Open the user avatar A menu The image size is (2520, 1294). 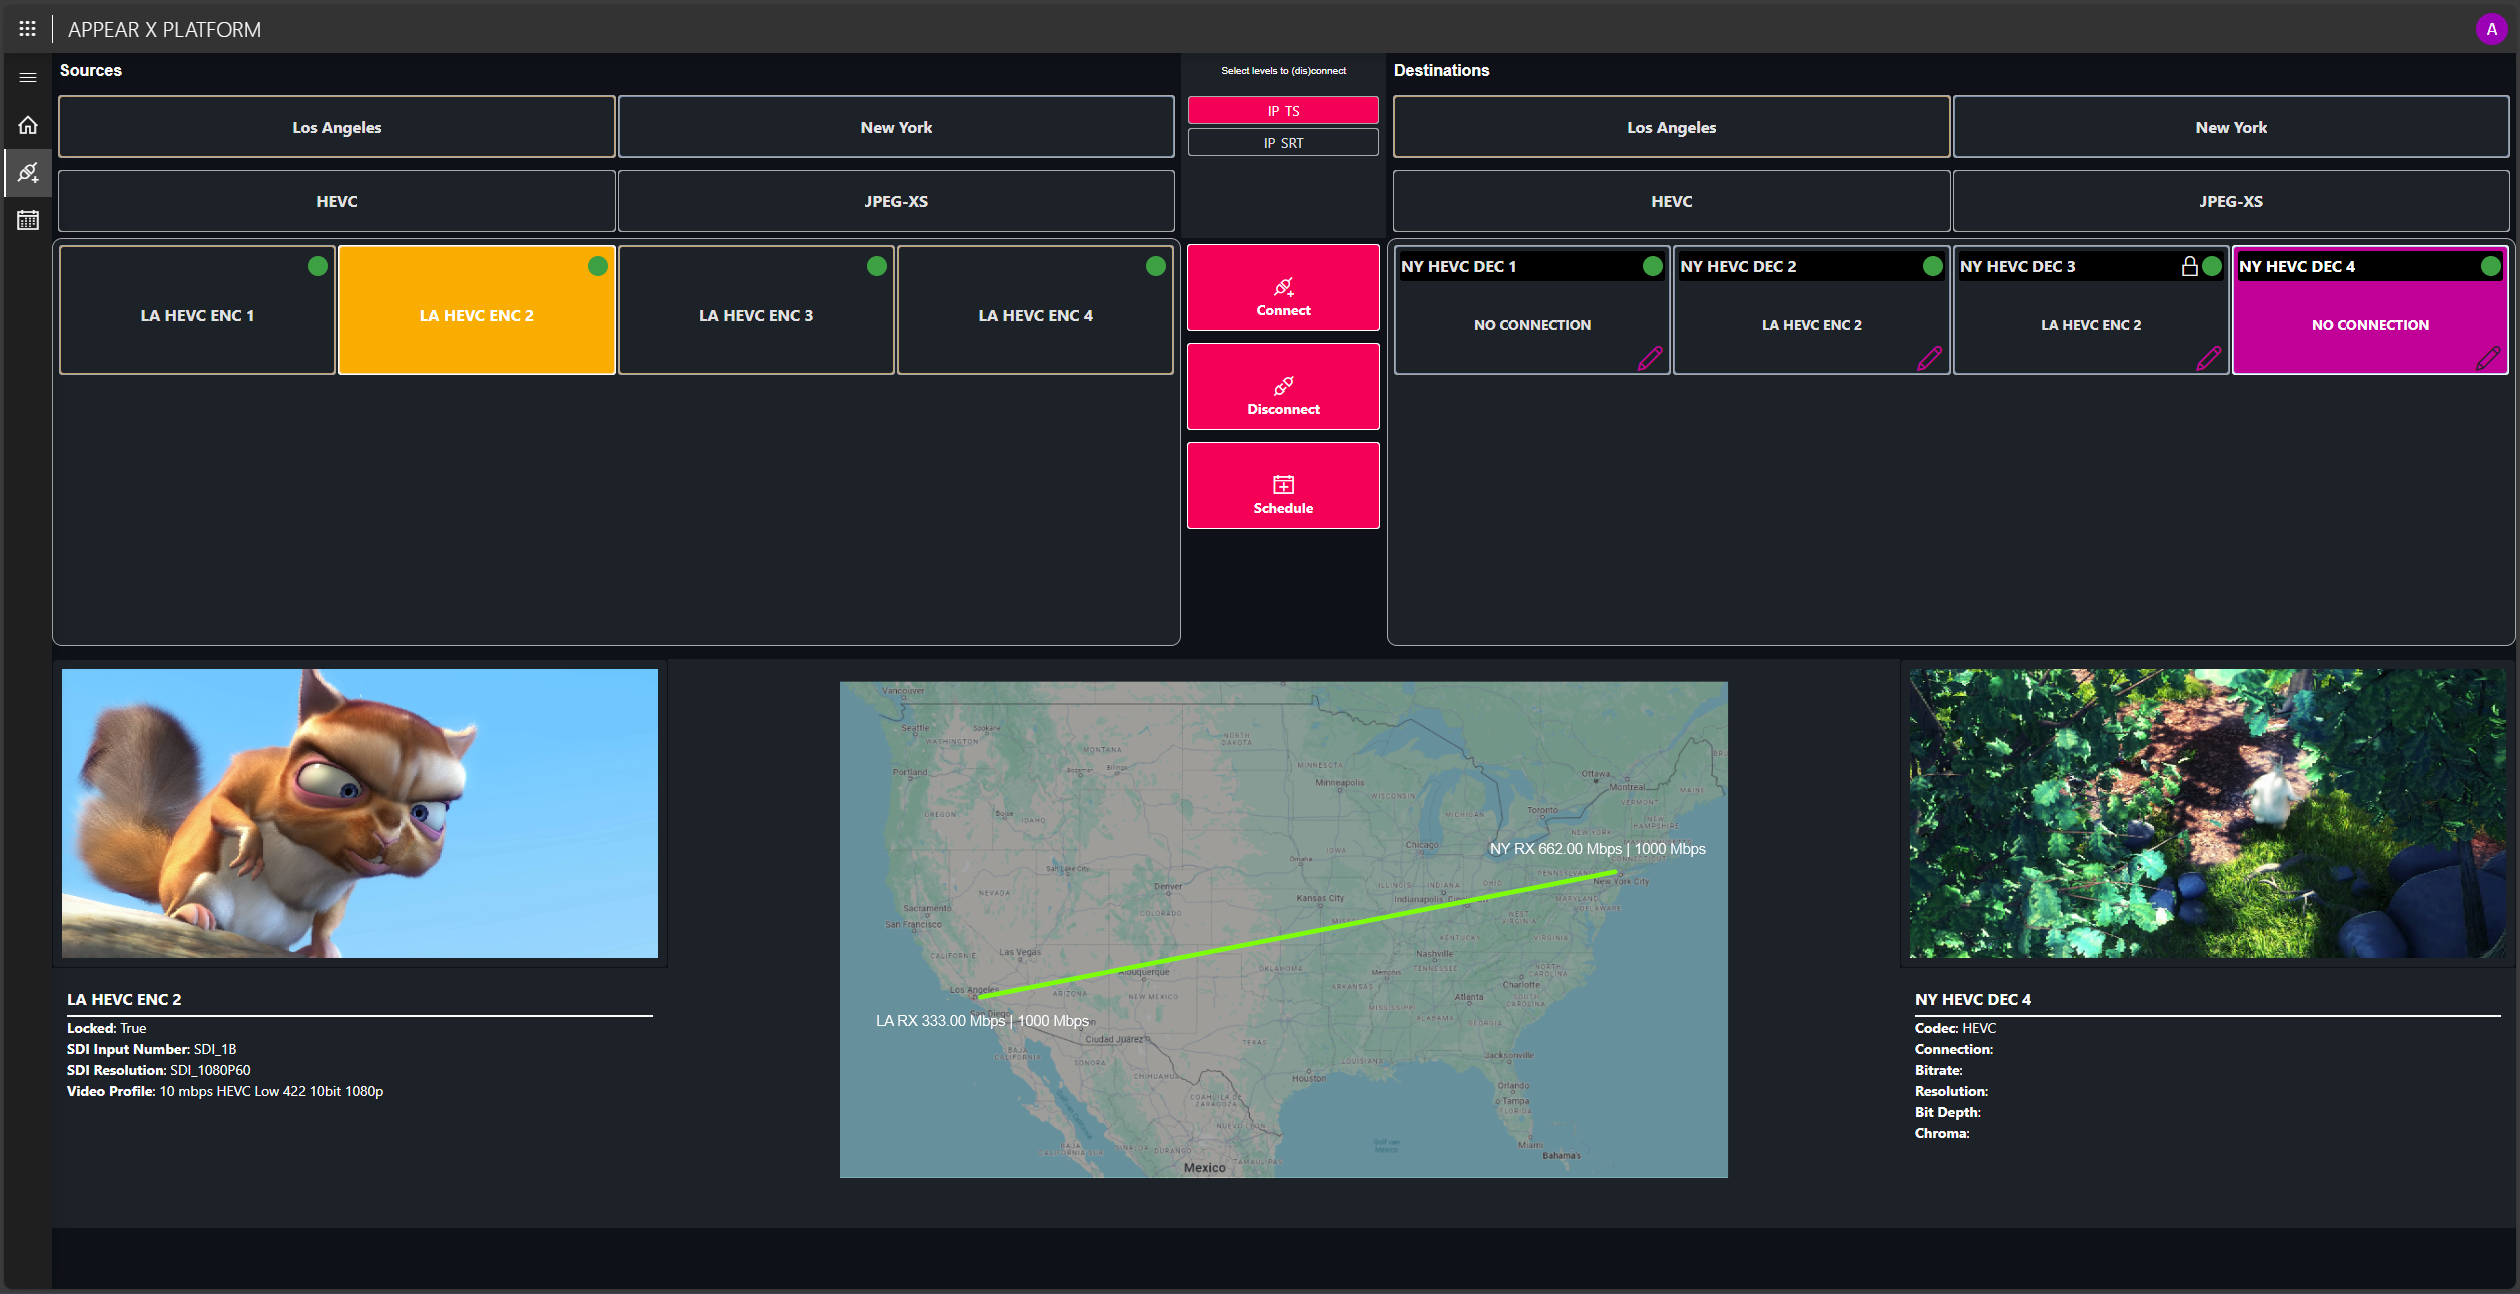(2490, 29)
